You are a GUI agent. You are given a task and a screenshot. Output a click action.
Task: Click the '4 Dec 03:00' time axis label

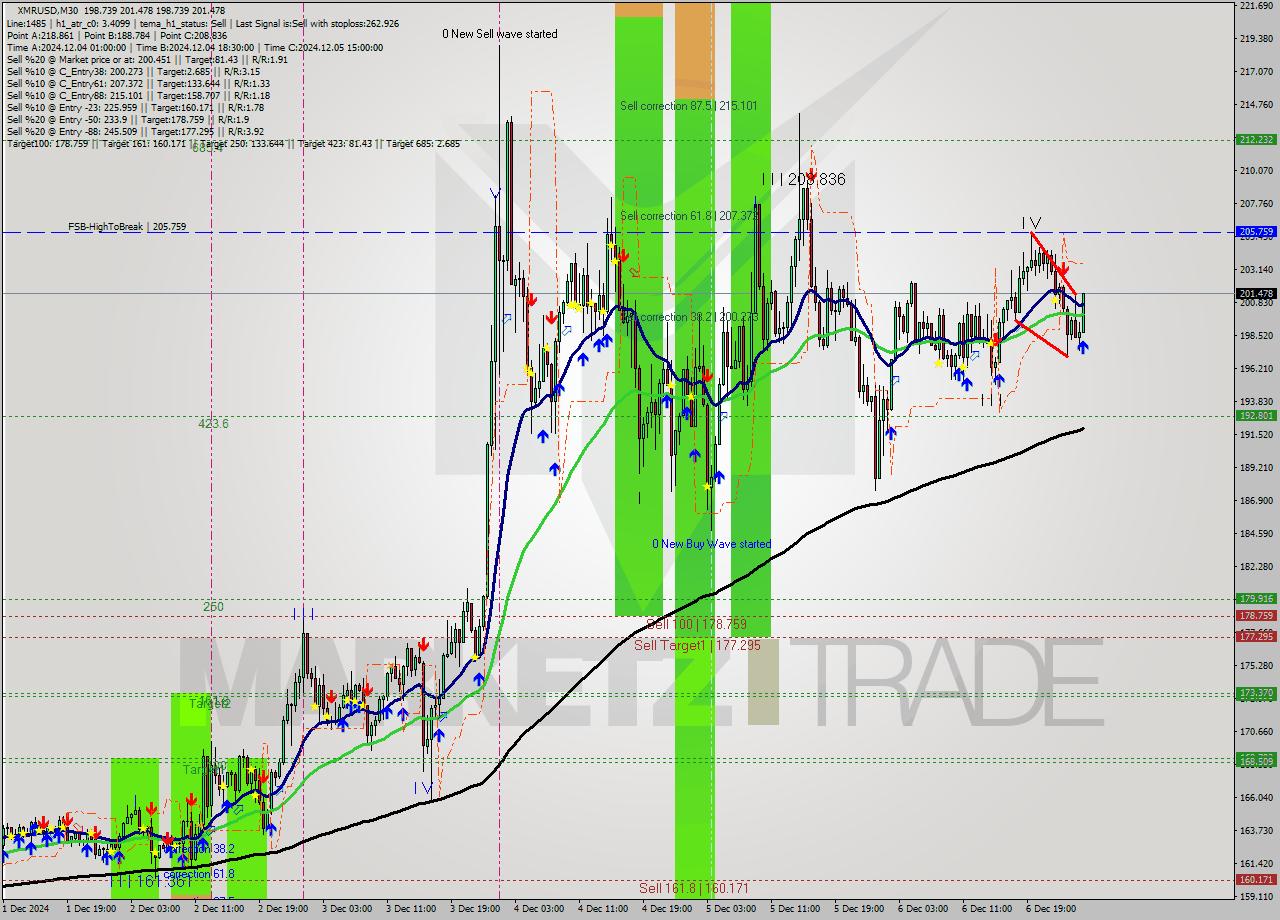(x=539, y=909)
